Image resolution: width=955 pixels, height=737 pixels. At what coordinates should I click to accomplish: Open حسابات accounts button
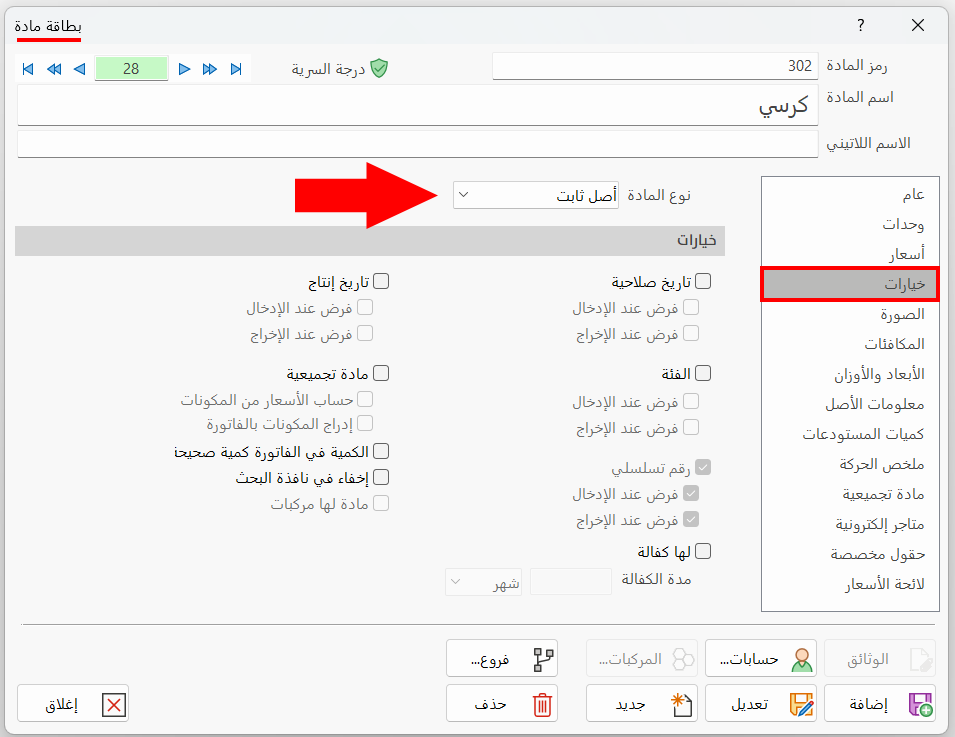coord(761,658)
